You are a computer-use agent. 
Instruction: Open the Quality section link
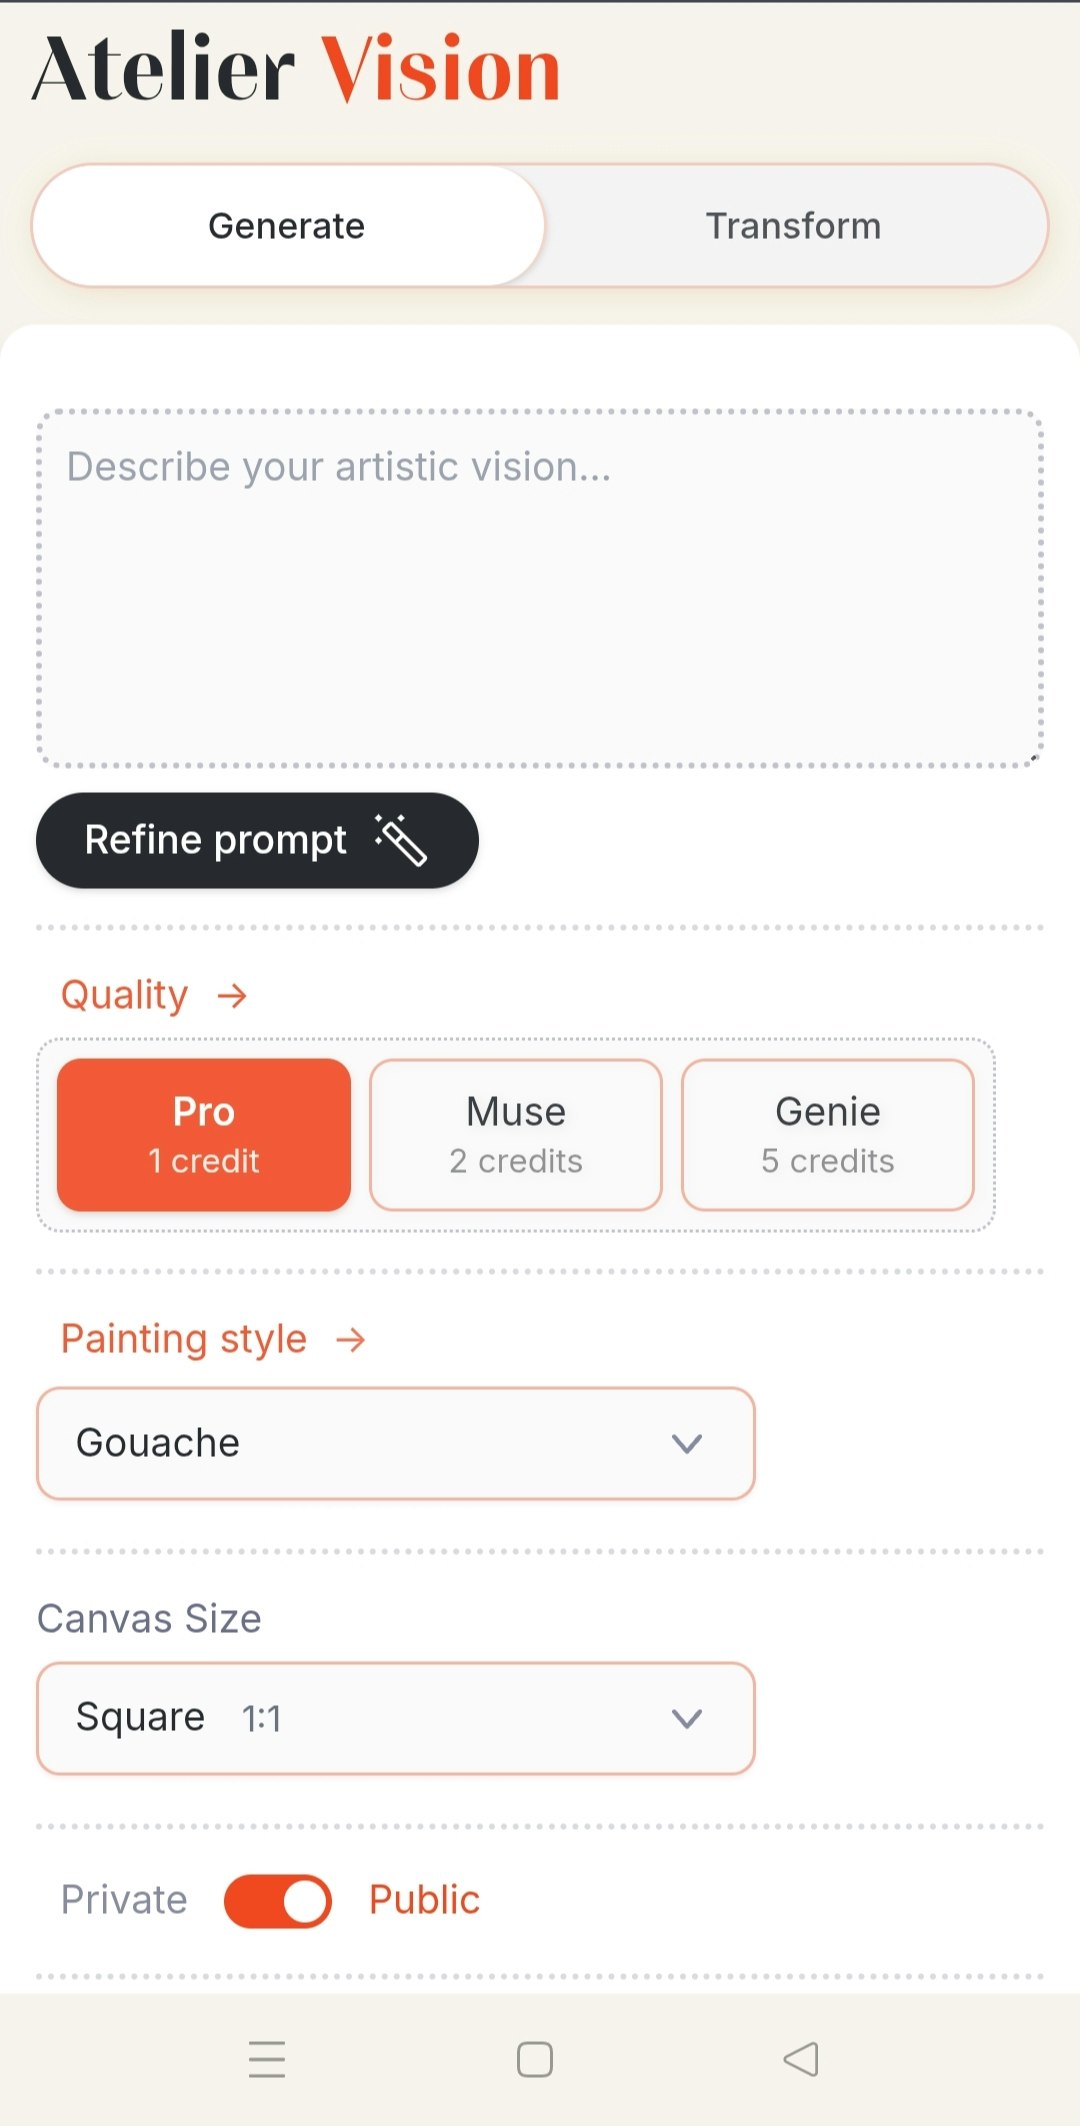point(125,996)
